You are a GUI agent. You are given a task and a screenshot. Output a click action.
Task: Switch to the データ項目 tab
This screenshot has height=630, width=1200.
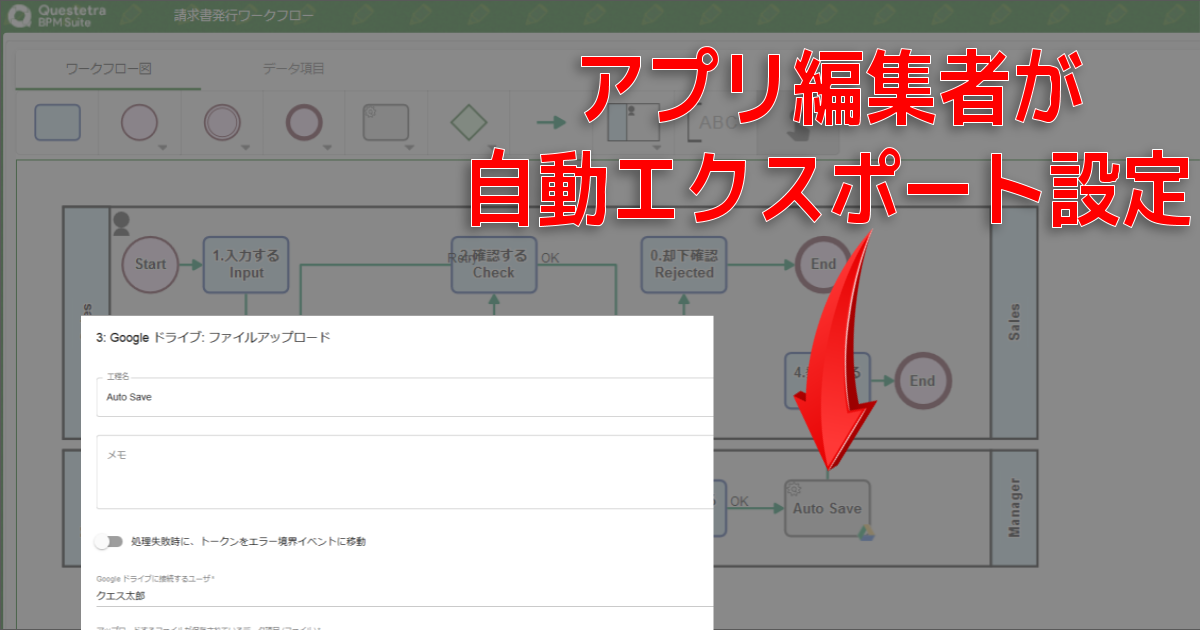[x=293, y=69]
